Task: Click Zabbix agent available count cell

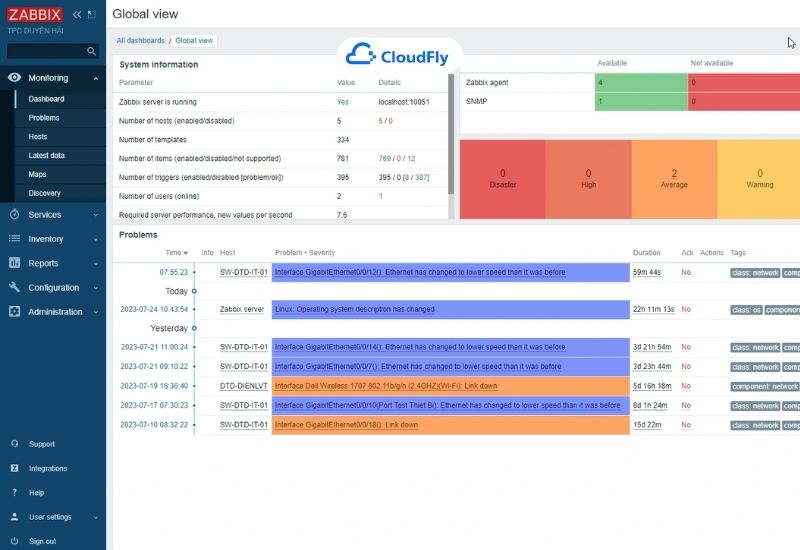Action: click(641, 83)
